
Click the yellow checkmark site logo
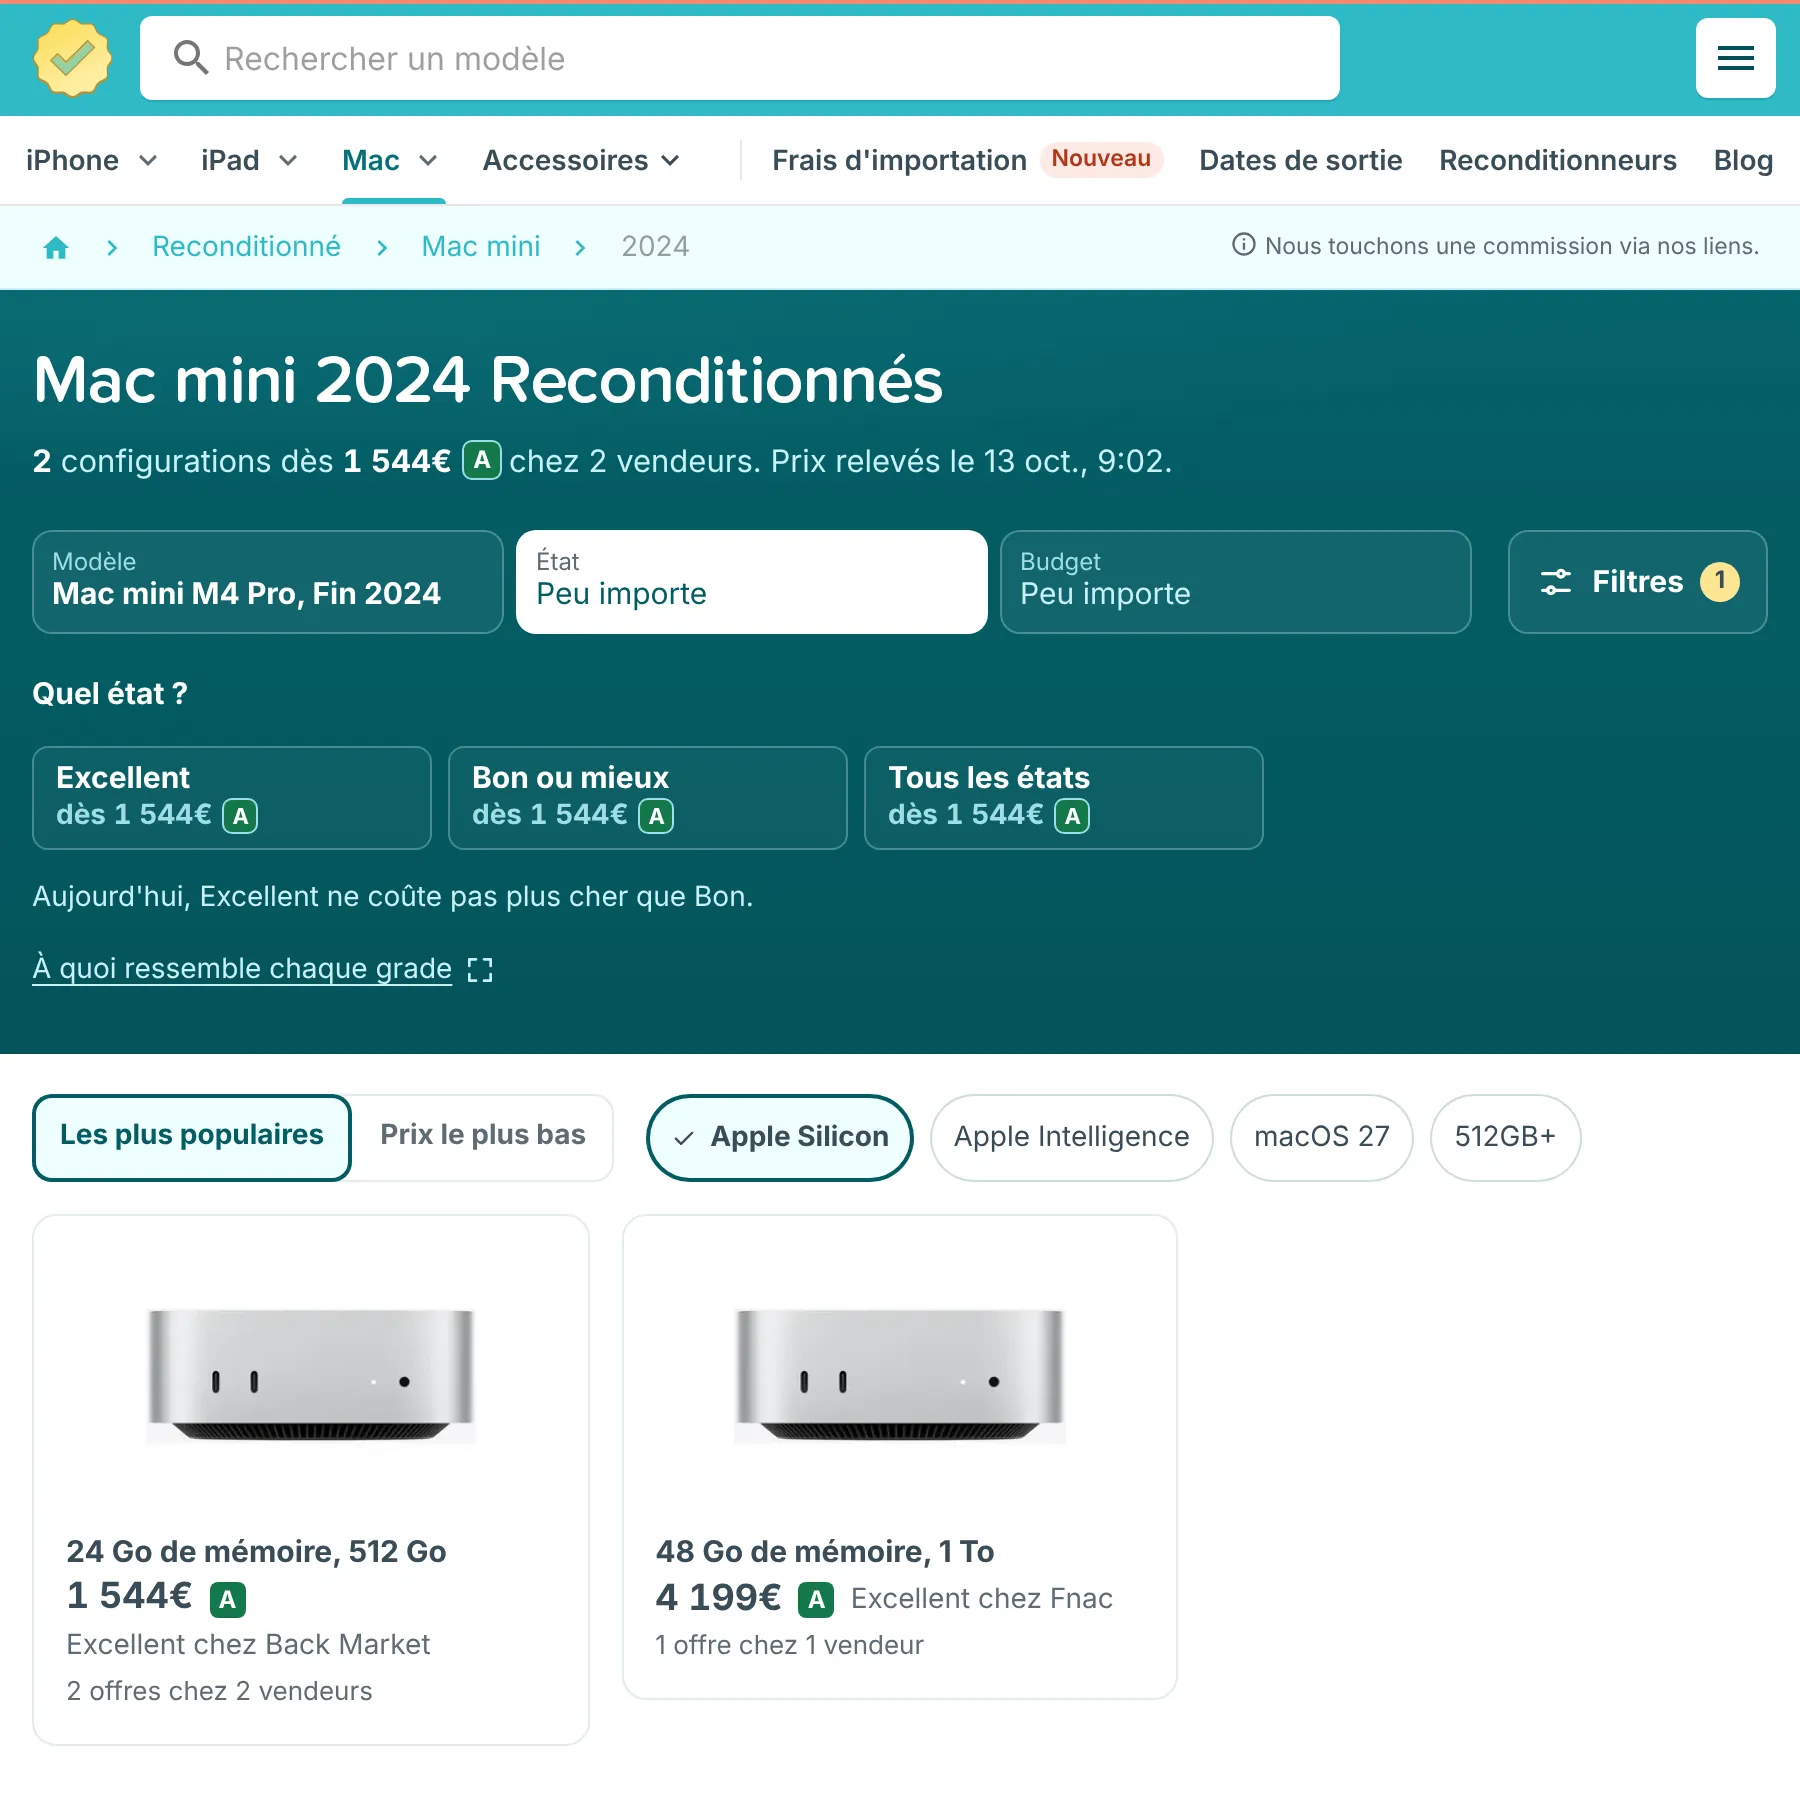click(x=72, y=59)
